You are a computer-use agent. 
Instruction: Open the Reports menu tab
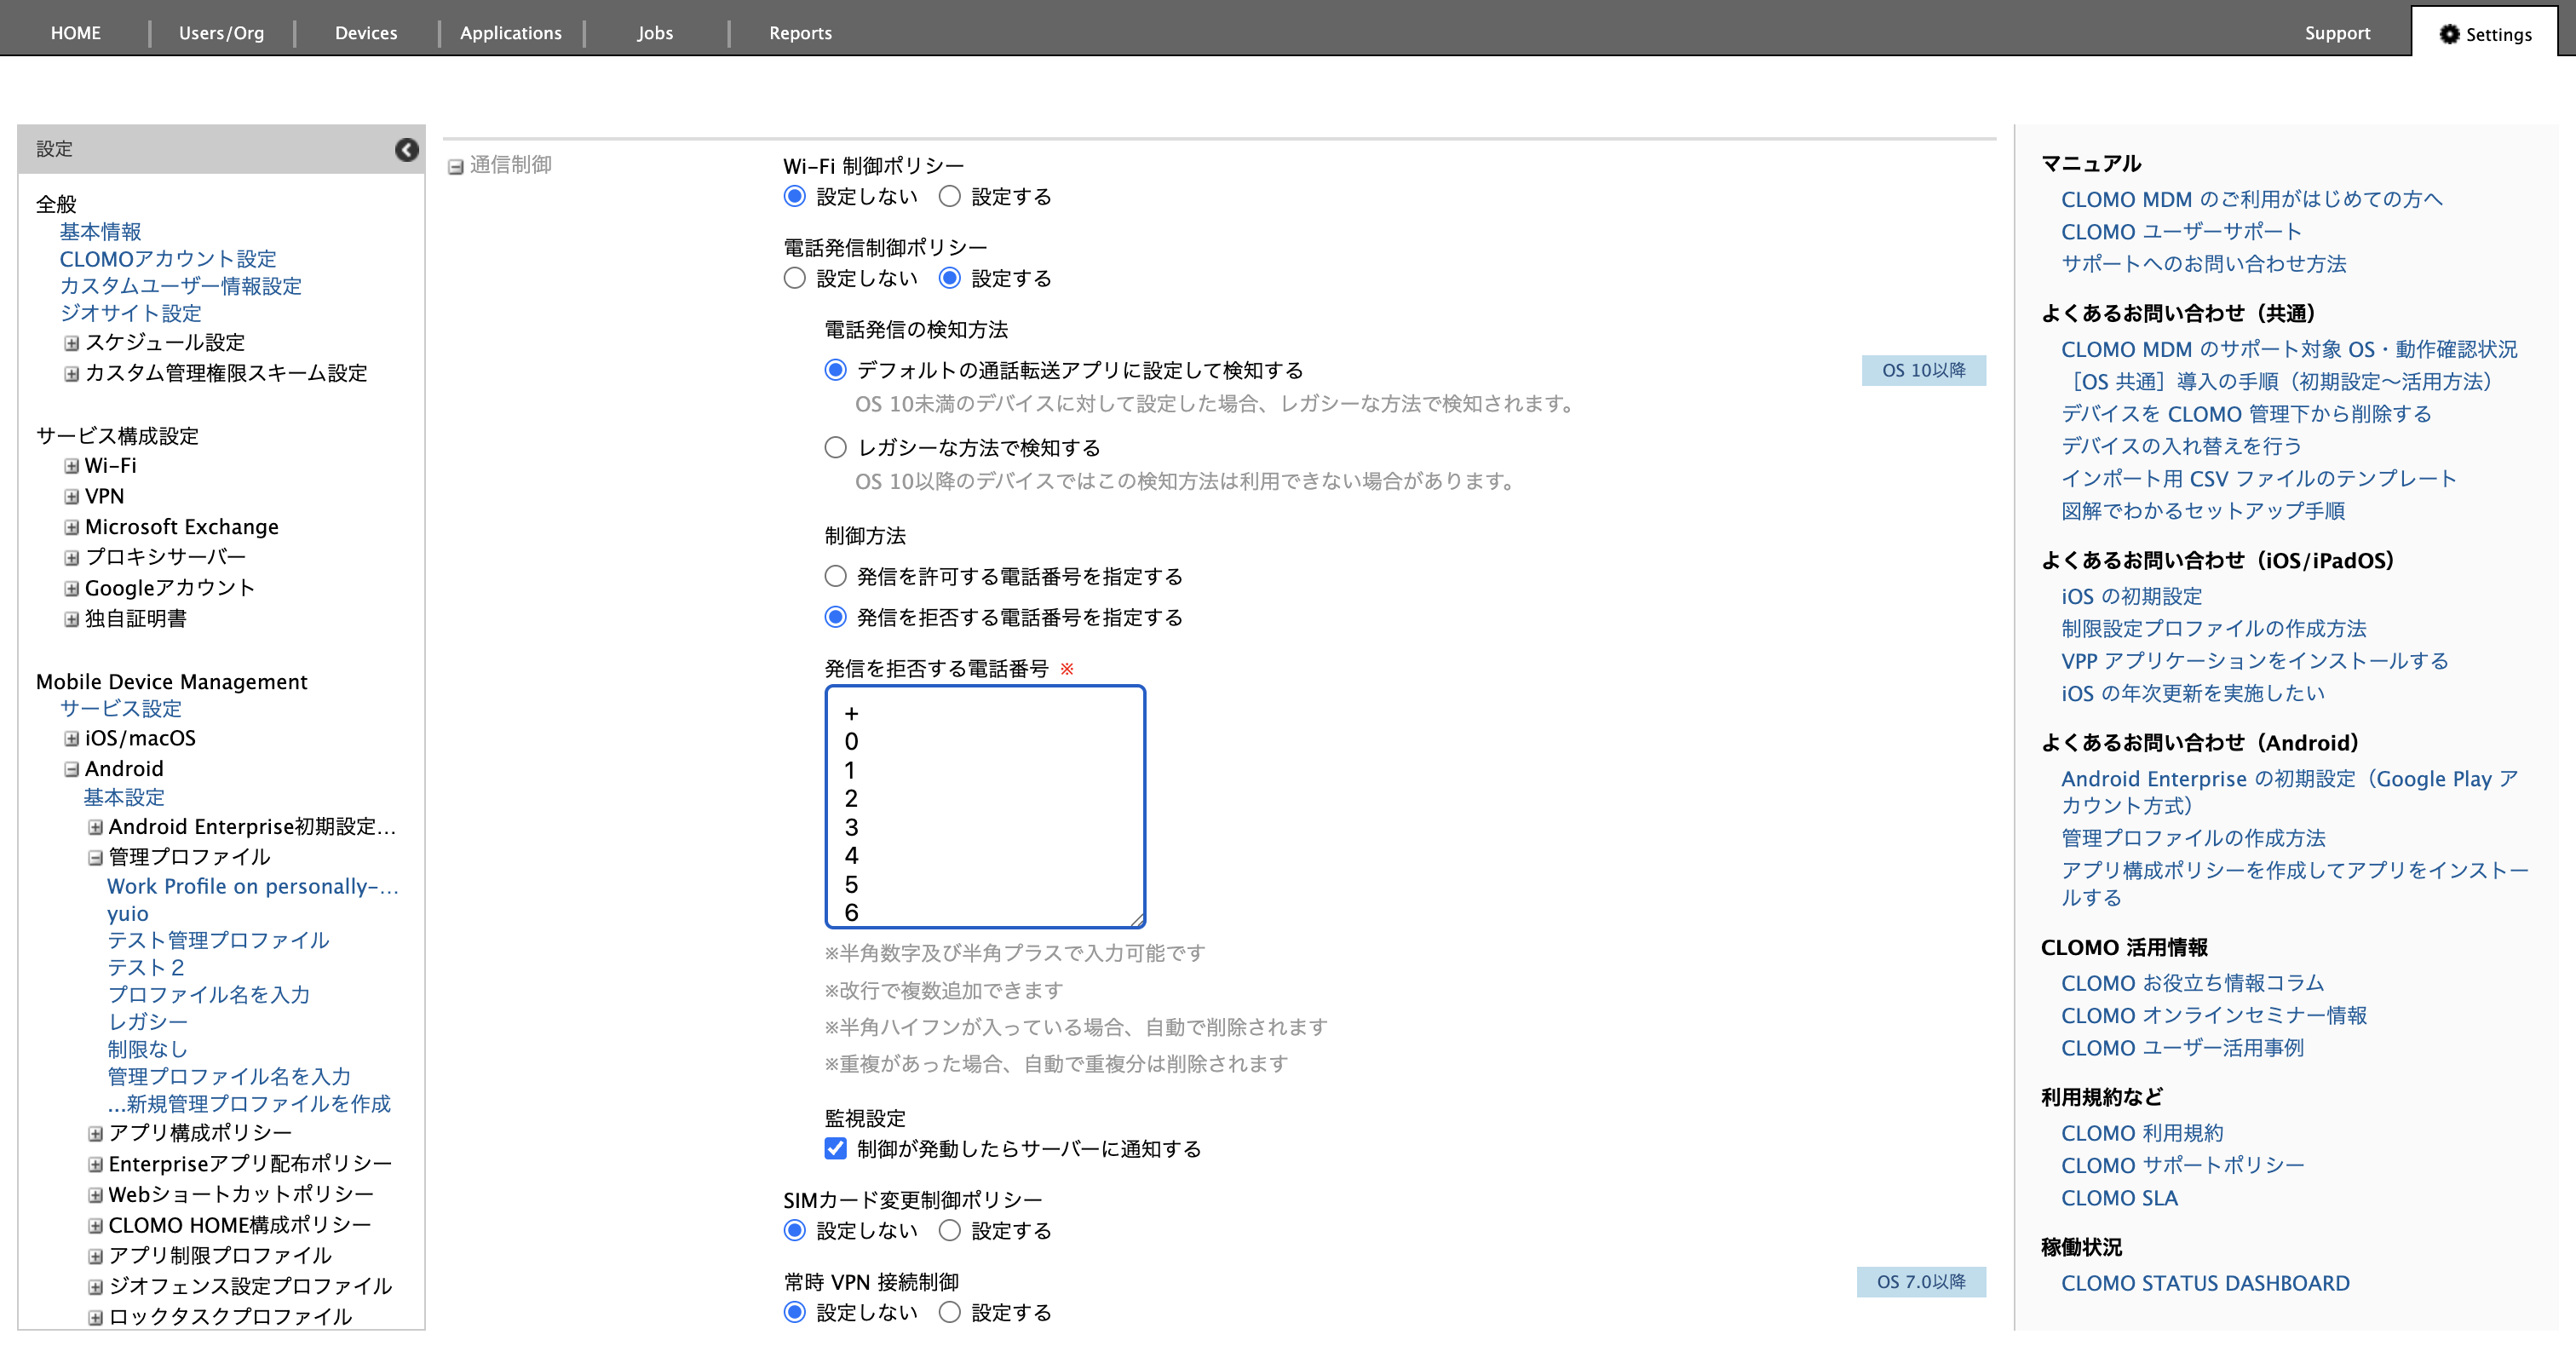(800, 33)
